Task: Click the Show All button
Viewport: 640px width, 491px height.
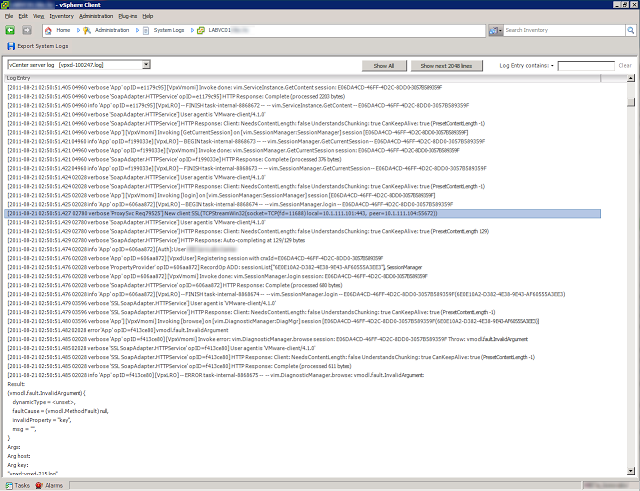Action: (x=383, y=65)
